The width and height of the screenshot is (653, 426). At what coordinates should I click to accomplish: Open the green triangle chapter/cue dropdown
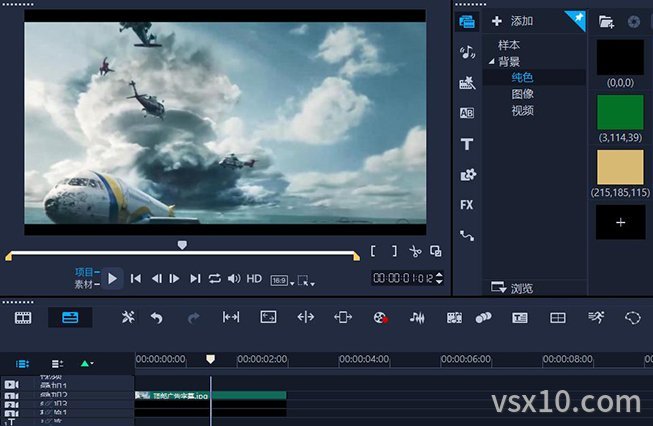click(x=87, y=364)
